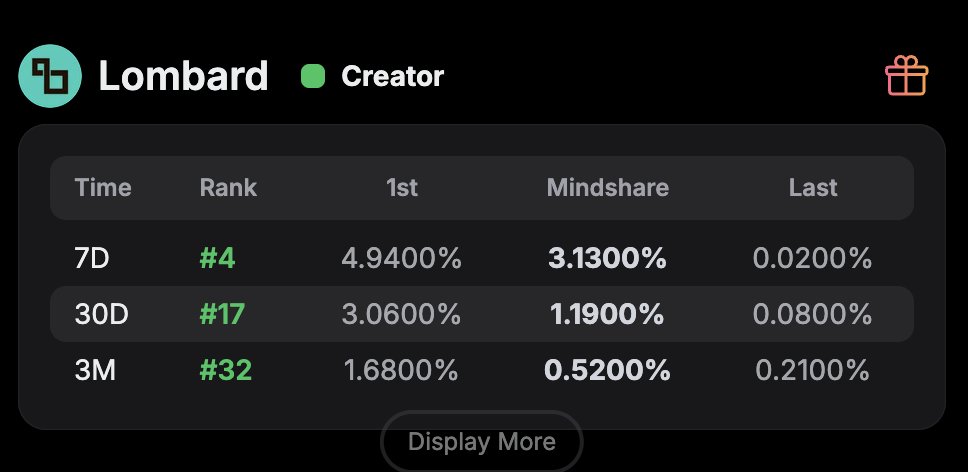Click the Mindshare column header
This screenshot has height=472, width=968.
[607, 187]
